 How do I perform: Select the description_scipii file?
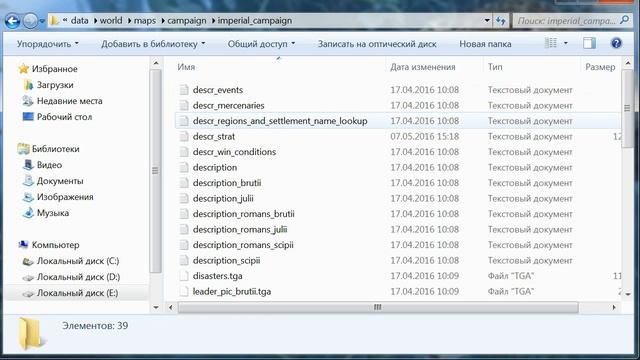227,260
